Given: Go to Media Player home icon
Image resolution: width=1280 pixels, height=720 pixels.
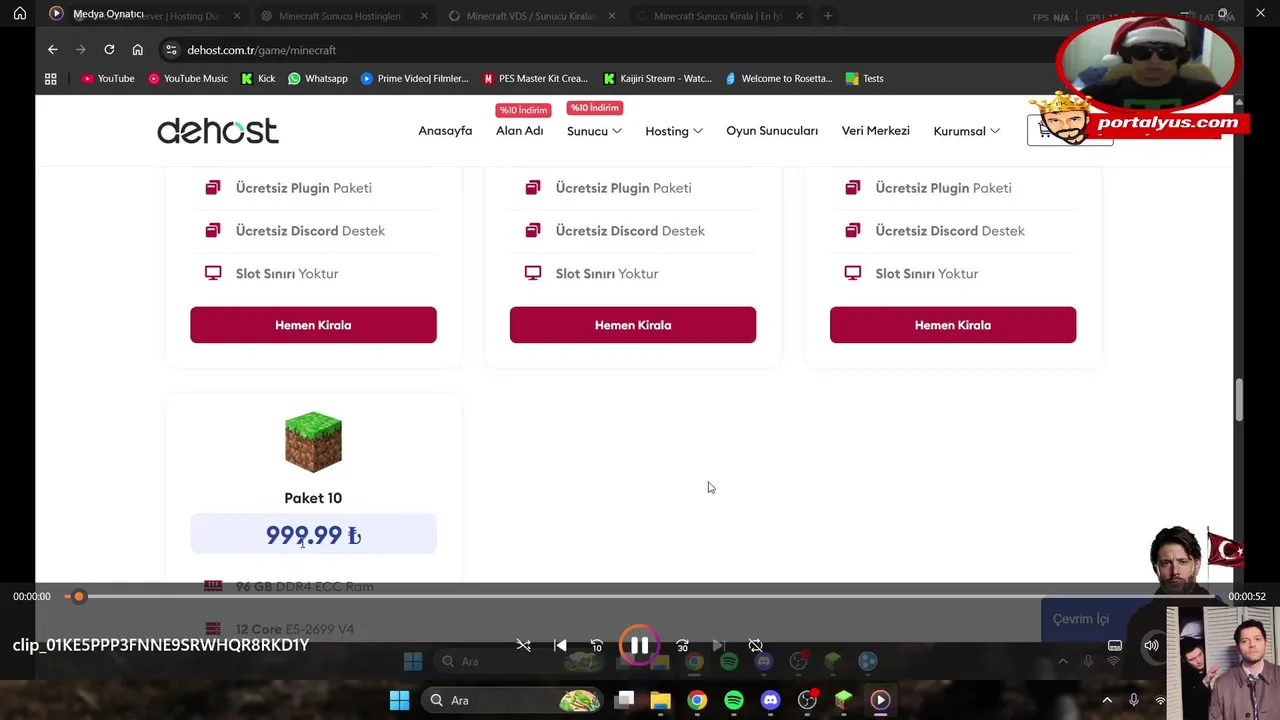Looking at the screenshot, I should pyautogui.click(x=19, y=14).
